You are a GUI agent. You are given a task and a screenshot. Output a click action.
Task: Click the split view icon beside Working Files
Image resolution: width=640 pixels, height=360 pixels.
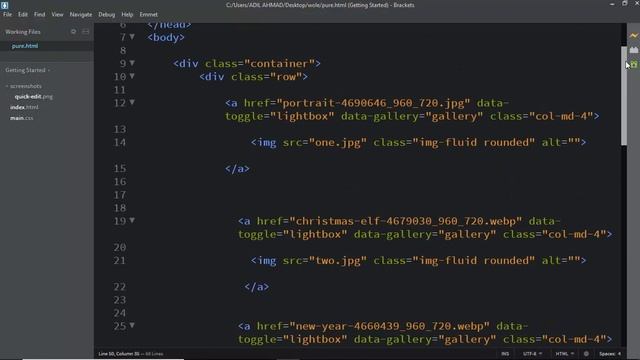point(86,31)
